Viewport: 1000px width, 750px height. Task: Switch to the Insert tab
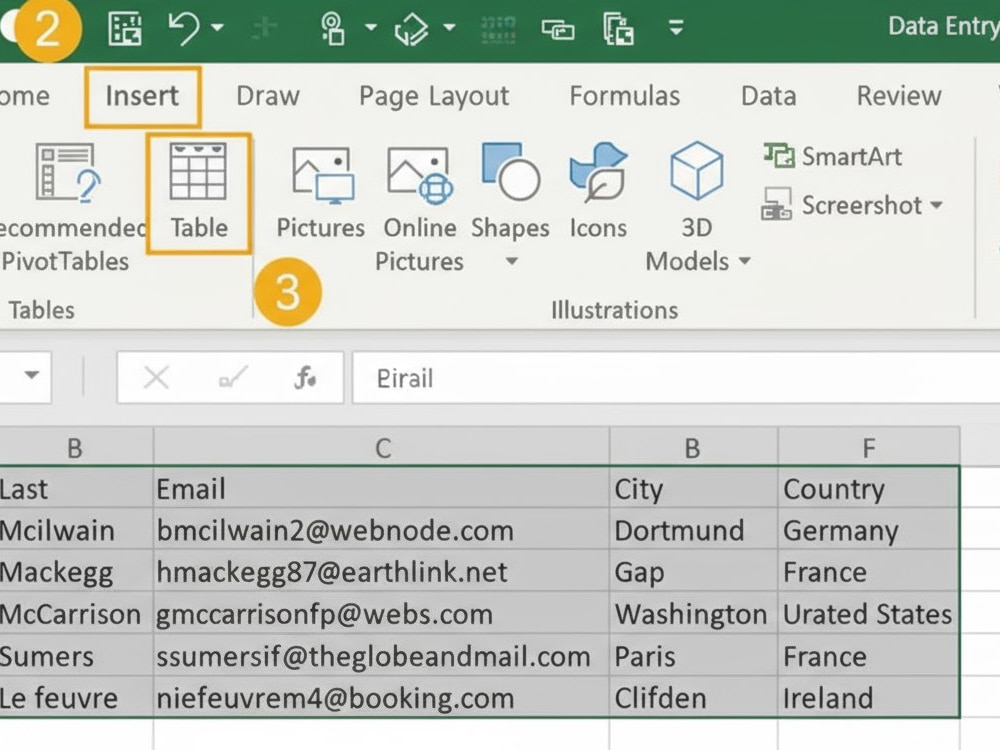pyautogui.click(x=142, y=96)
